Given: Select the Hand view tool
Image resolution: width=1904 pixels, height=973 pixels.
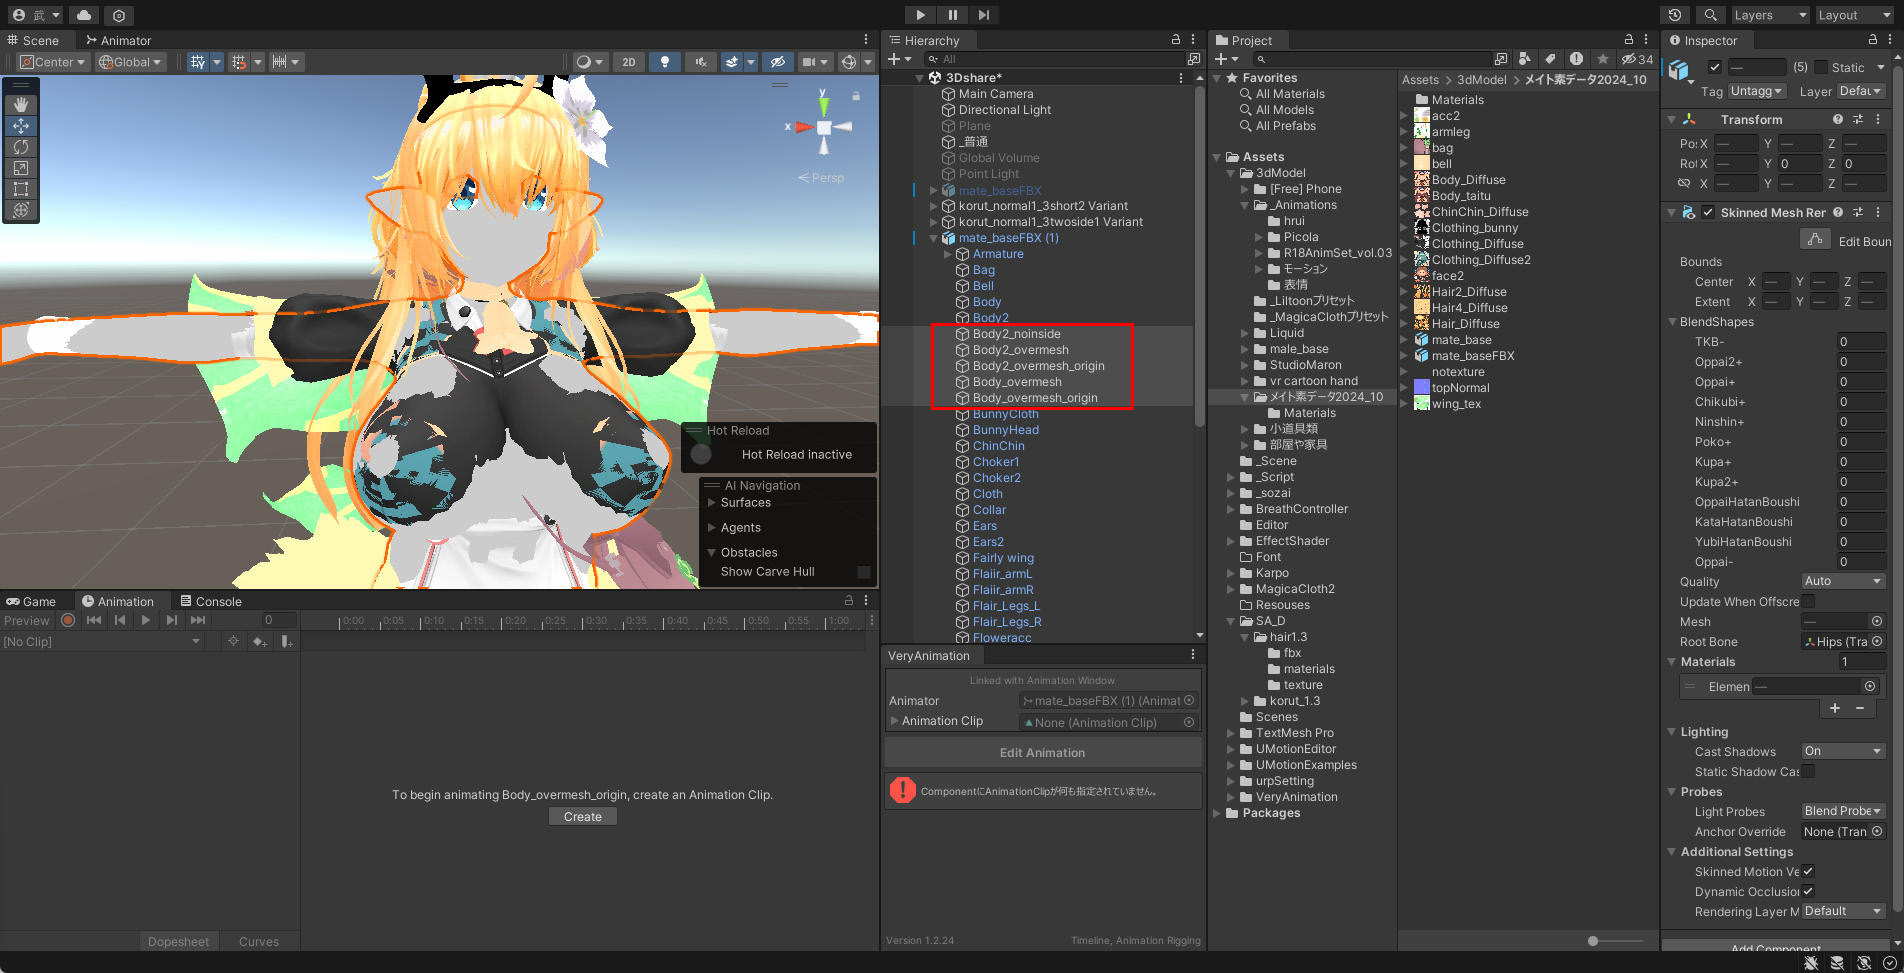Looking at the screenshot, I should coord(21,105).
